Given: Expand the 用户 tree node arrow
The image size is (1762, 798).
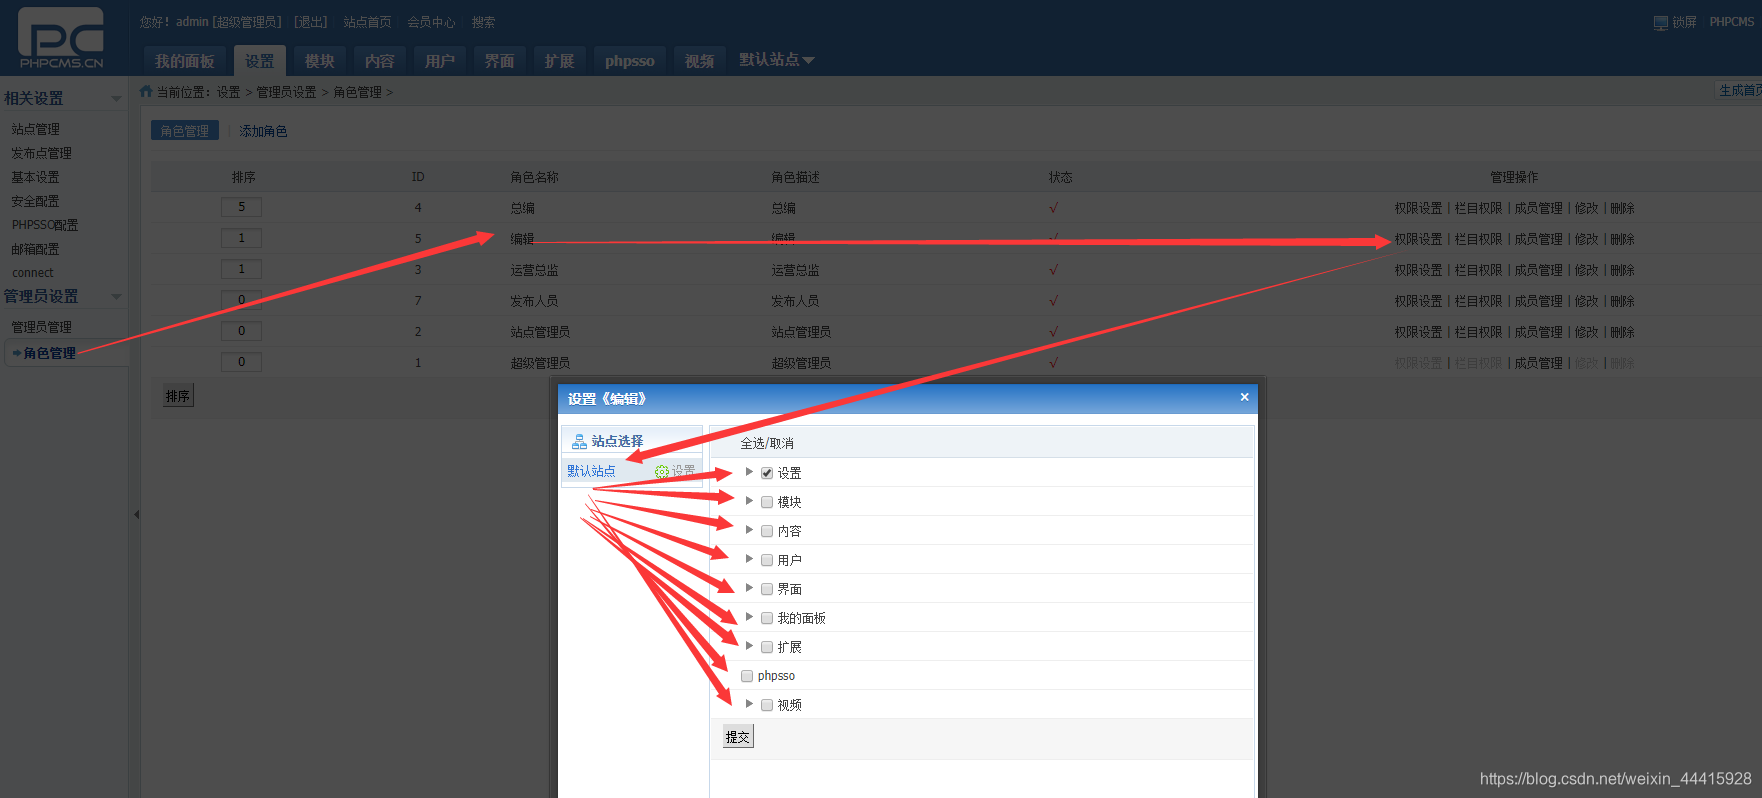Looking at the screenshot, I should (749, 559).
